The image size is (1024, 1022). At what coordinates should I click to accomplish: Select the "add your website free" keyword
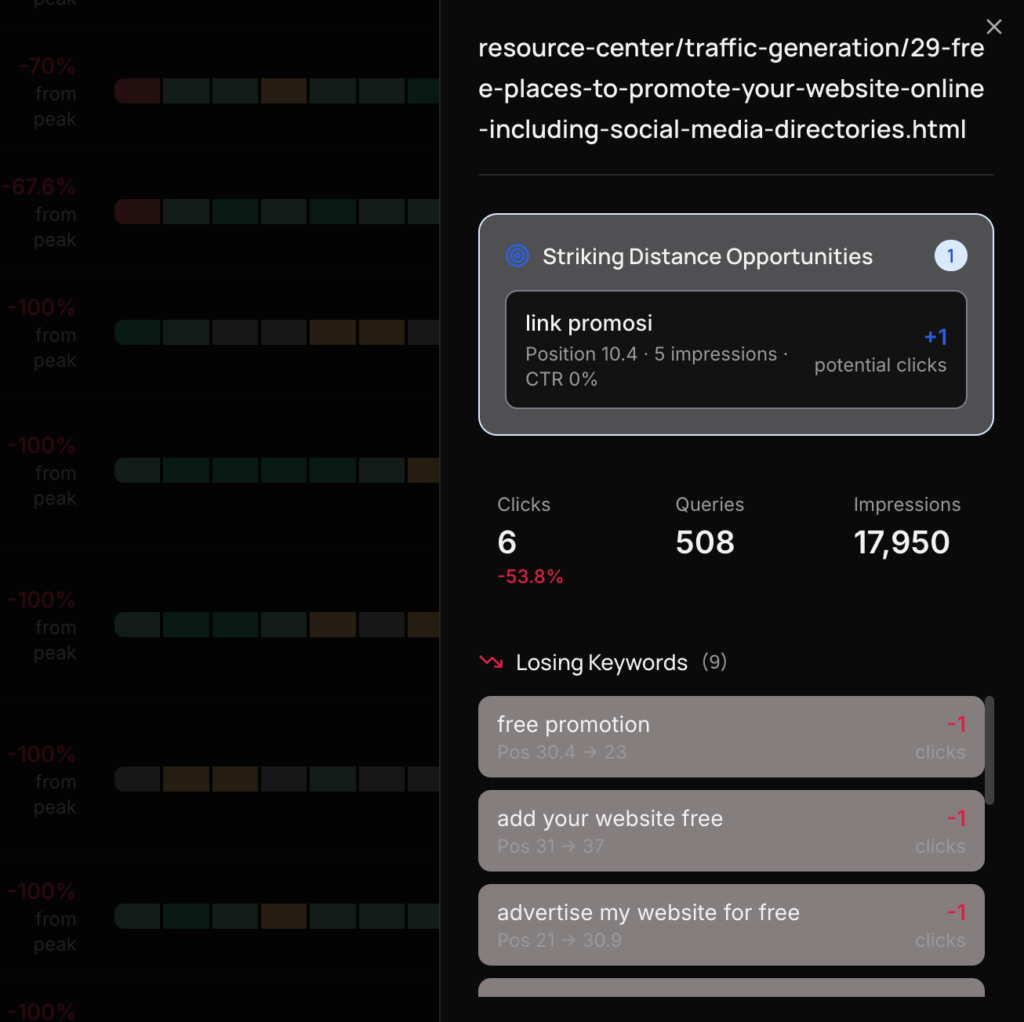click(731, 831)
